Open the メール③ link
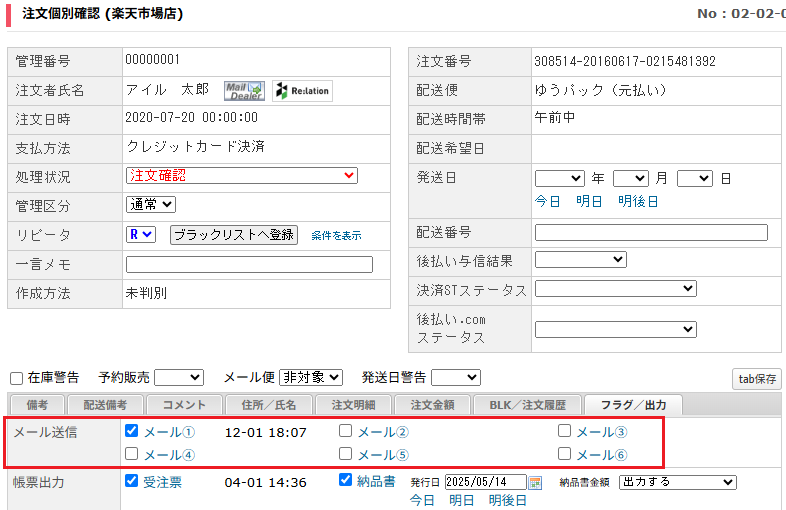The width and height of the screenshot is (786, 510). point(602,432)
